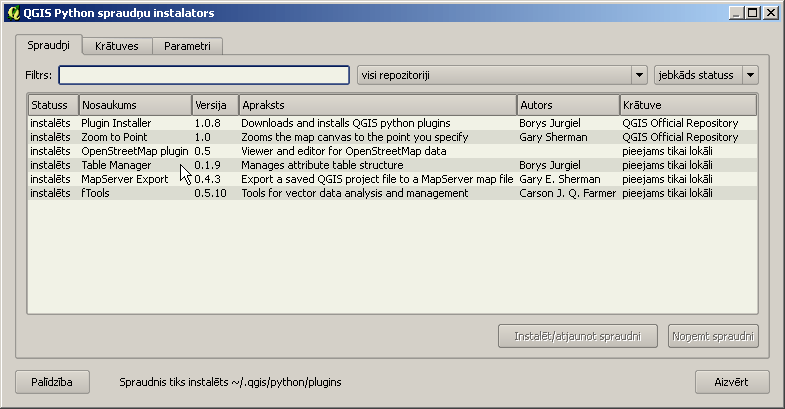Click 'Tools for vector data analysis' description
This screenshot has height=409, width=785.
click(x=354, y=193)
